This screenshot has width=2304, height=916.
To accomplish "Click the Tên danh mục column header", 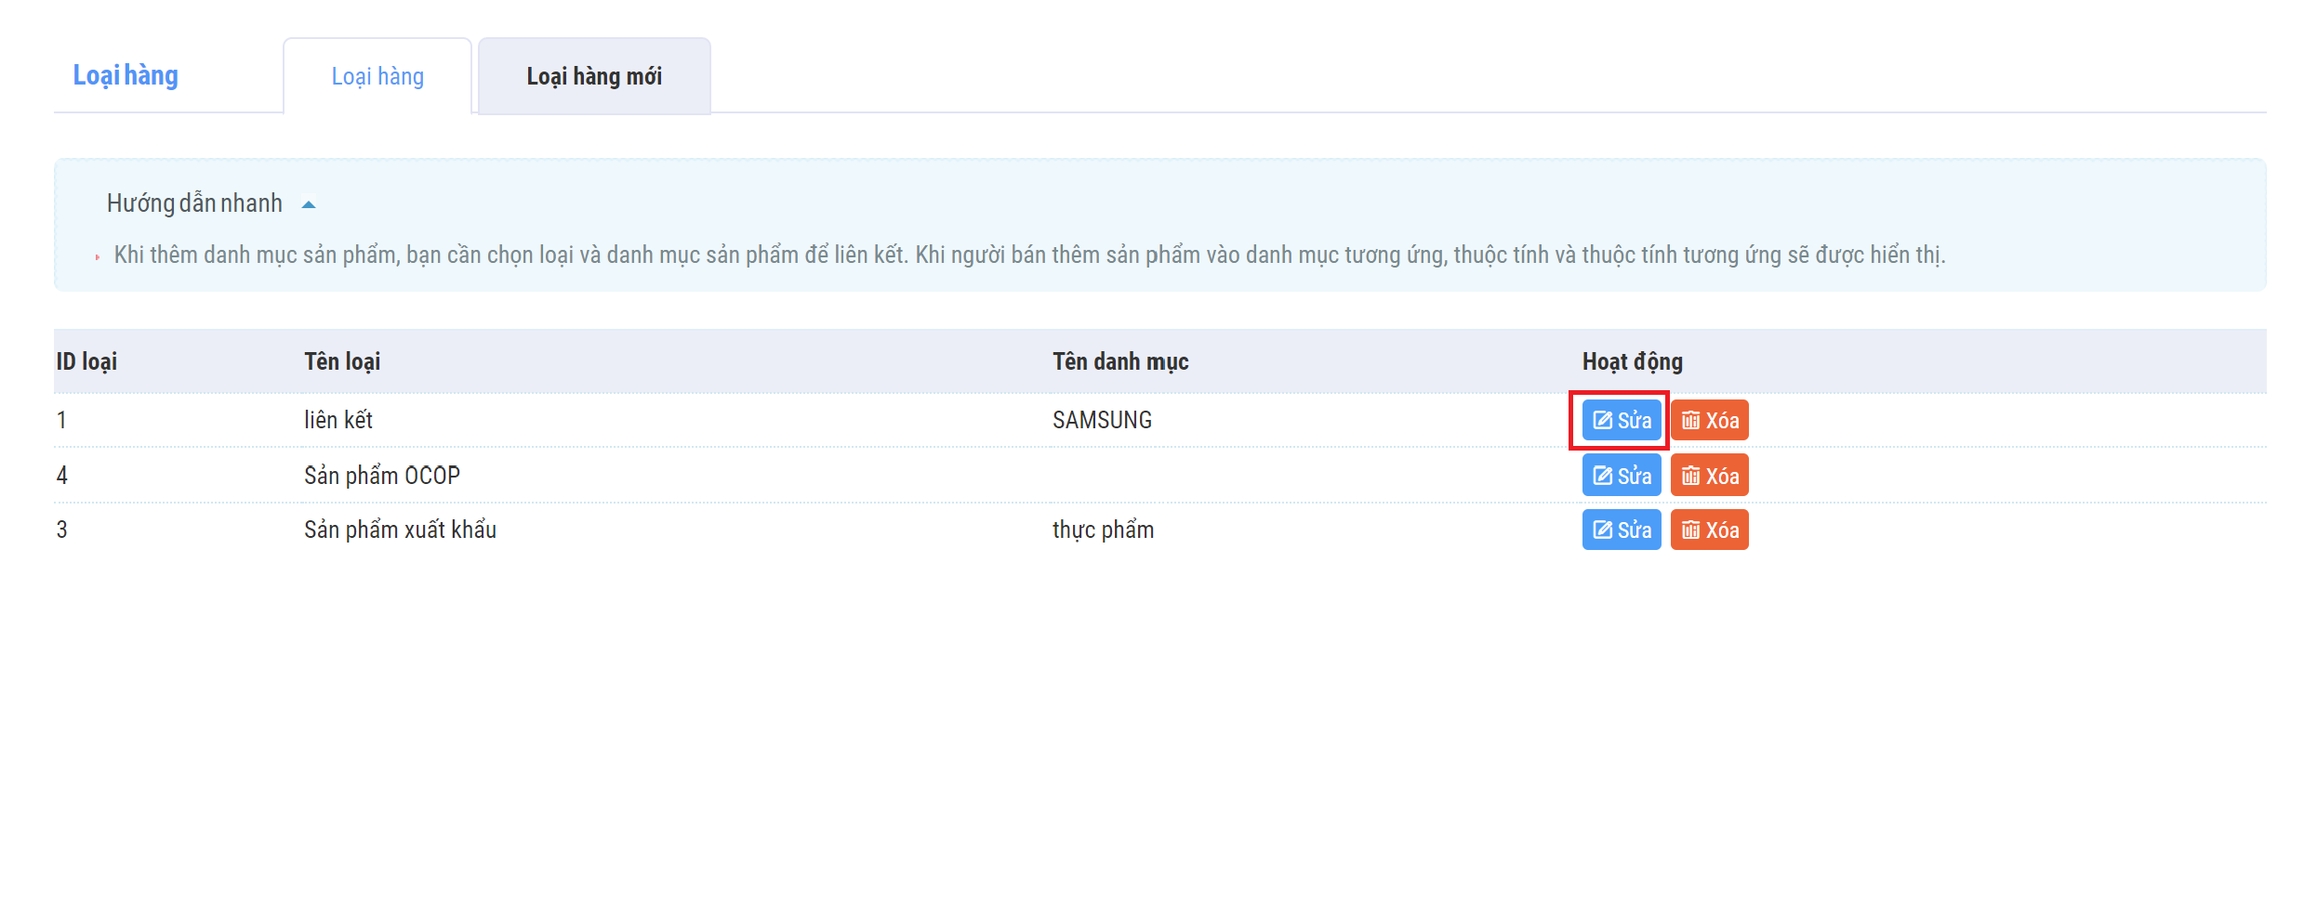I will [x=1120, y=361].
